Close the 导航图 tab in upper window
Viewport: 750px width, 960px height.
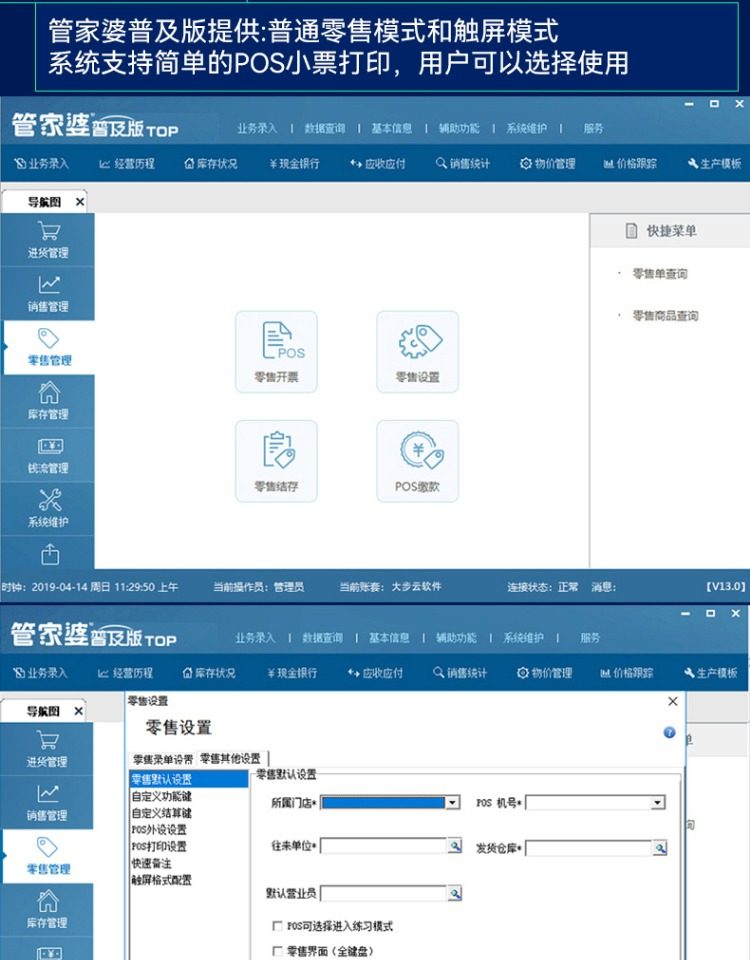80,202
